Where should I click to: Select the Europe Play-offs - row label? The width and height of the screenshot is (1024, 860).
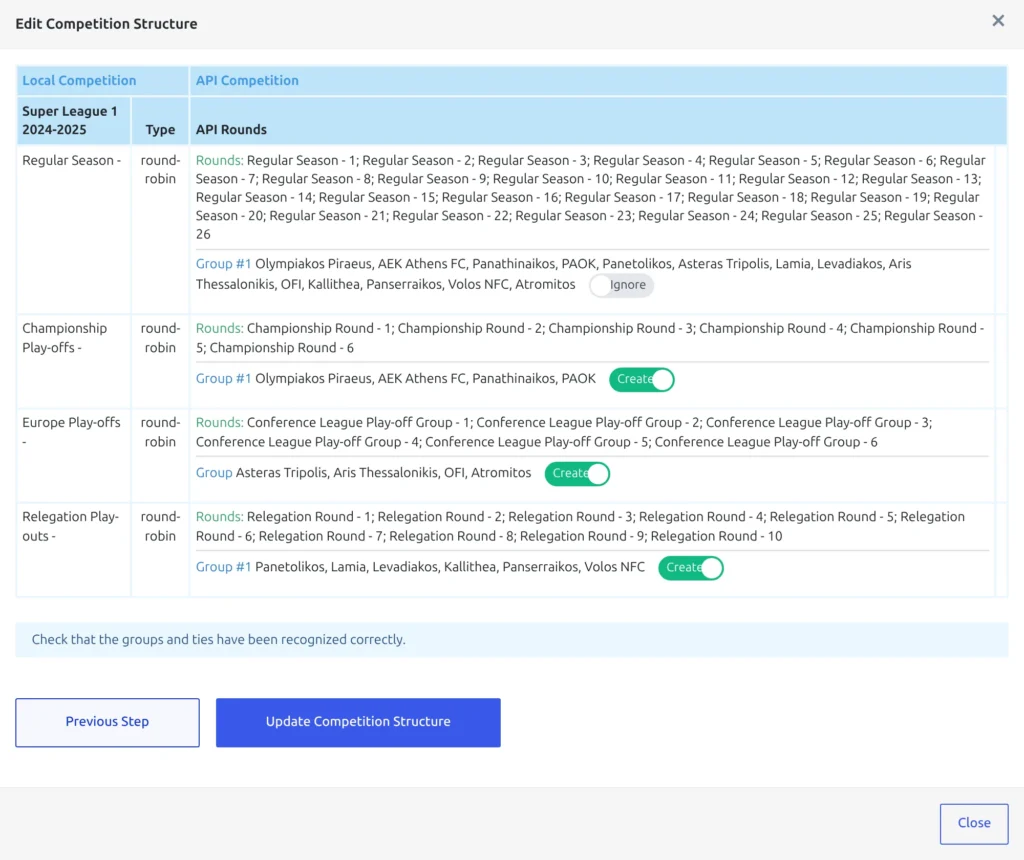(x=71, y=432)
